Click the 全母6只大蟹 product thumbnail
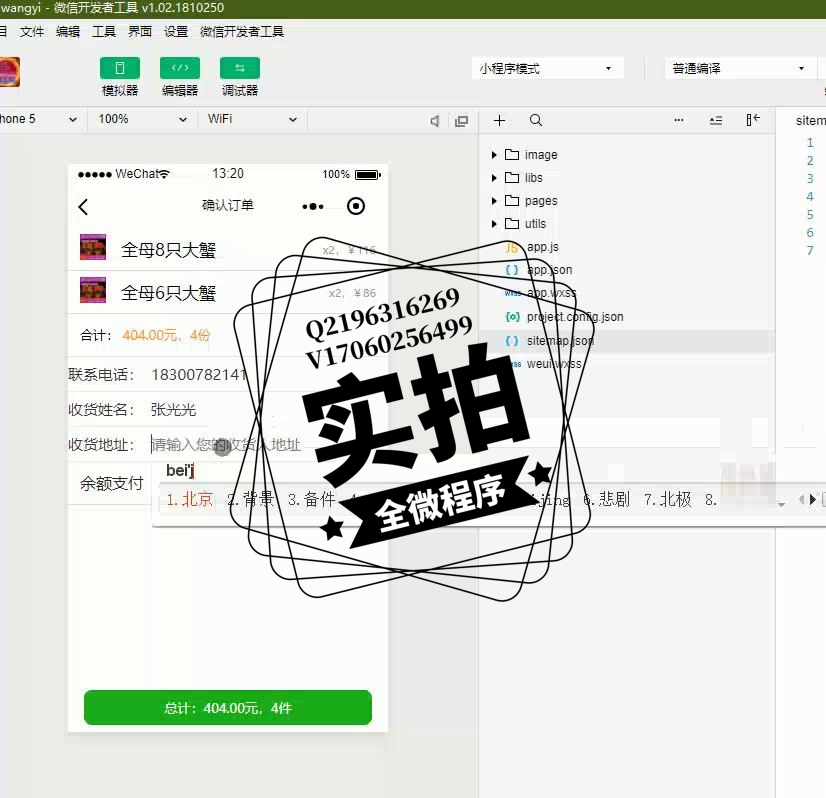 (x=93, y=290)
